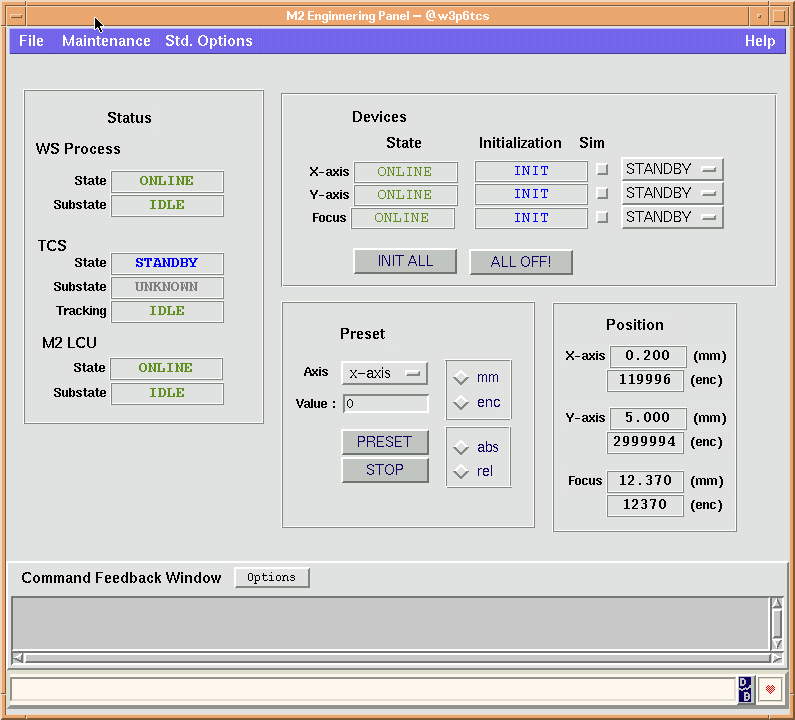Click WS Process State ONLINE field

(167, 182)
